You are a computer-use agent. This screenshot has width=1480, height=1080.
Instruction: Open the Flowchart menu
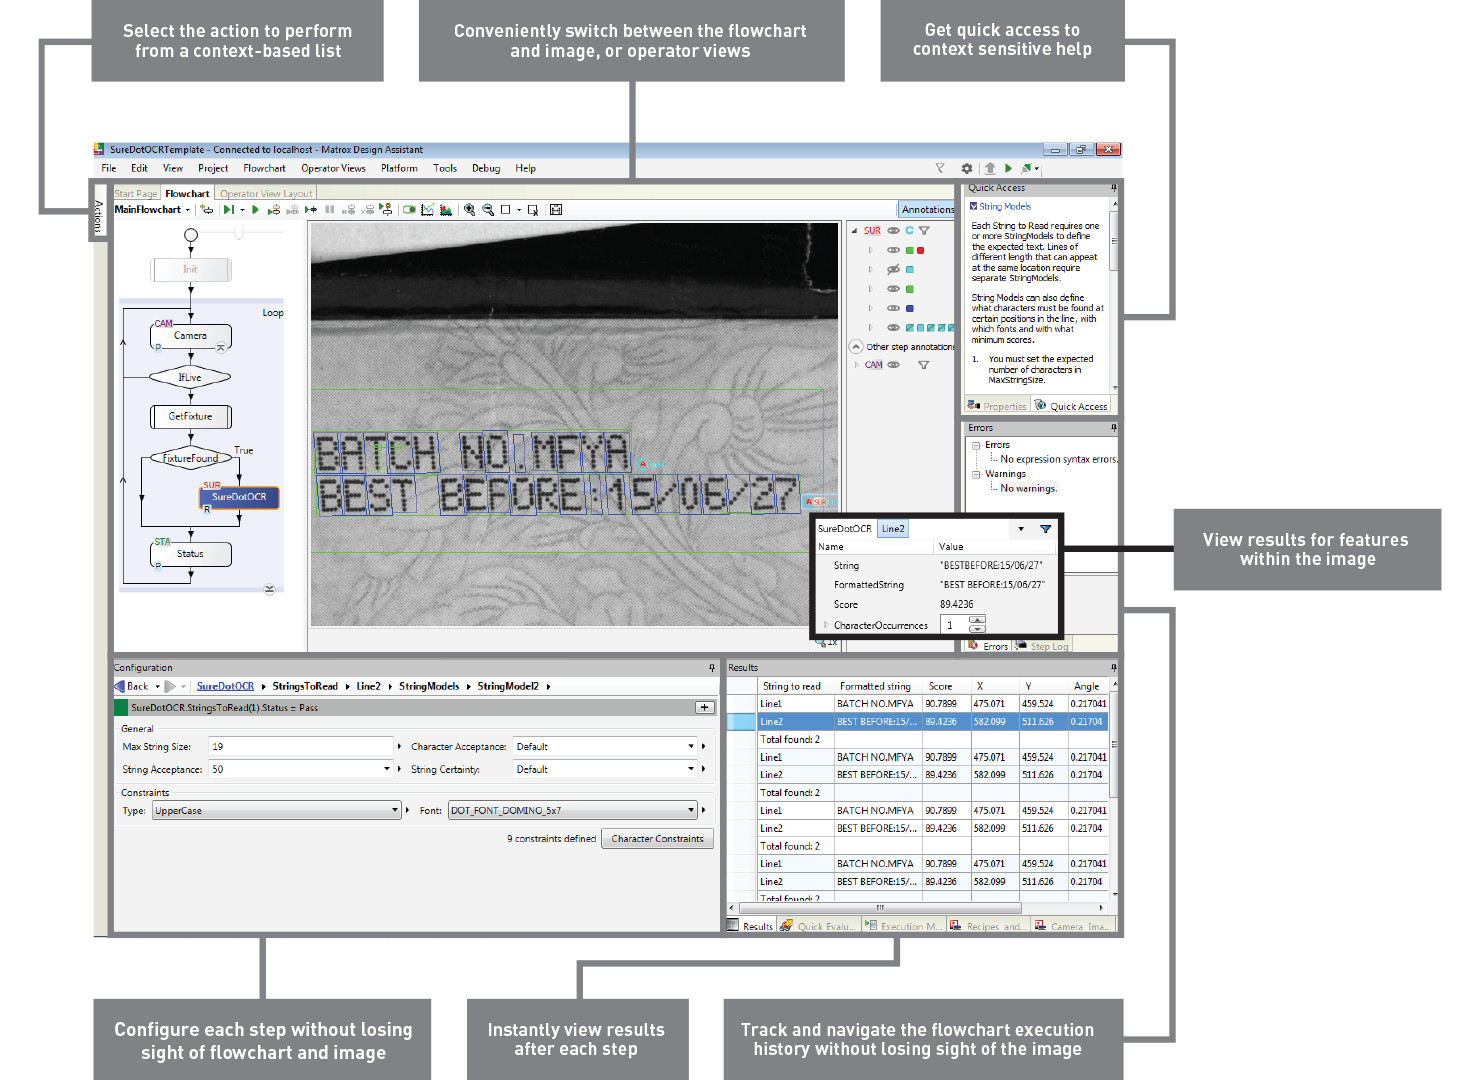(x=264, y=169)
